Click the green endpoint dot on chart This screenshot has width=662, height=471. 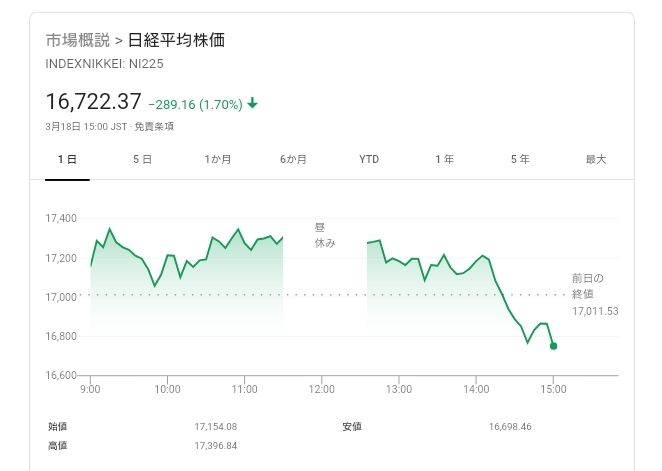tap(553, 346)
